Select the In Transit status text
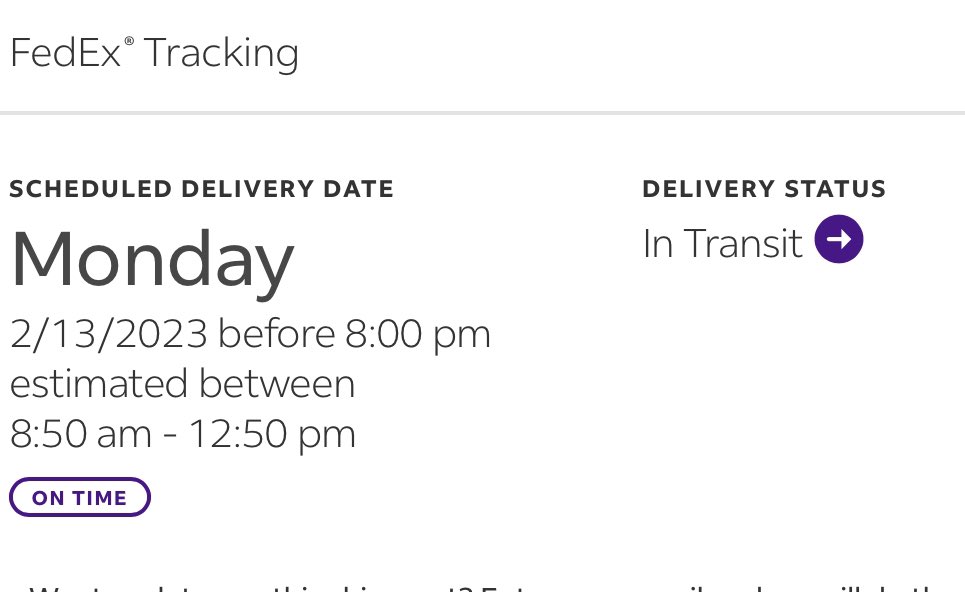 pos(723,243)
